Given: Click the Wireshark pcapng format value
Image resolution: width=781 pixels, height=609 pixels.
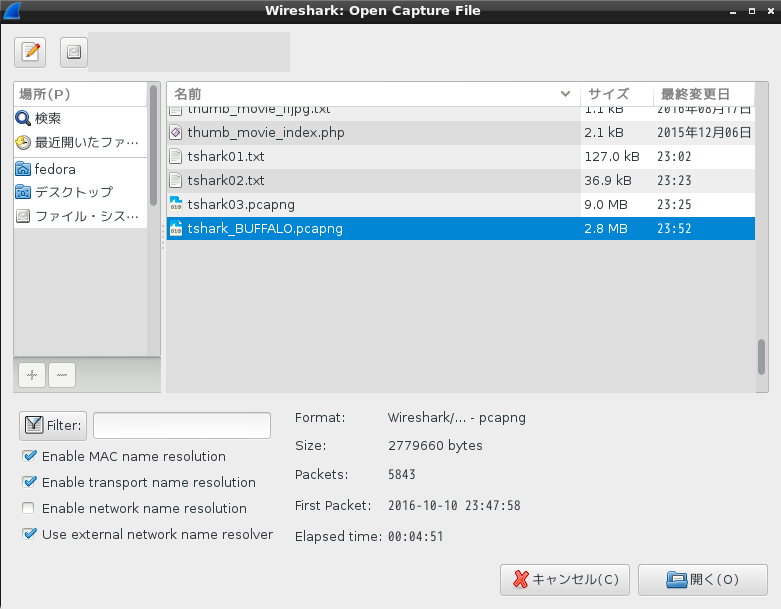Looking at the screenshot, I should coord(457,417).
